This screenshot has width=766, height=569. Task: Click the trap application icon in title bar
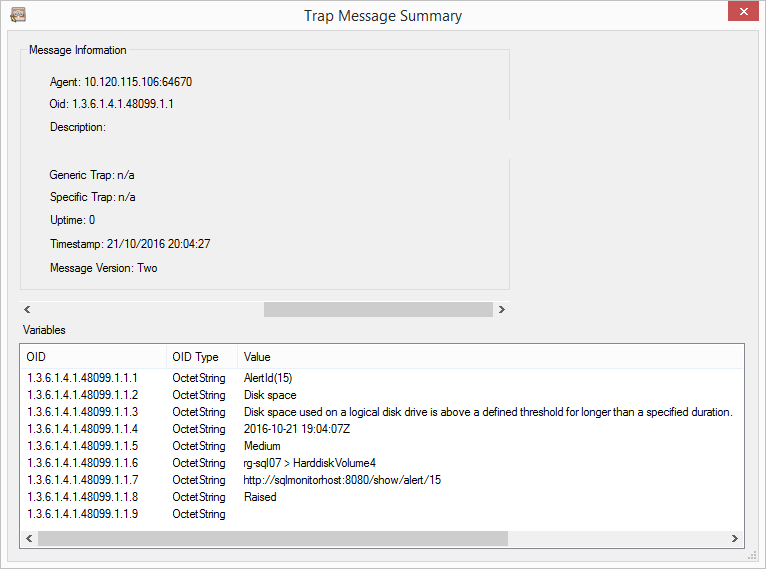pos(18,15)
